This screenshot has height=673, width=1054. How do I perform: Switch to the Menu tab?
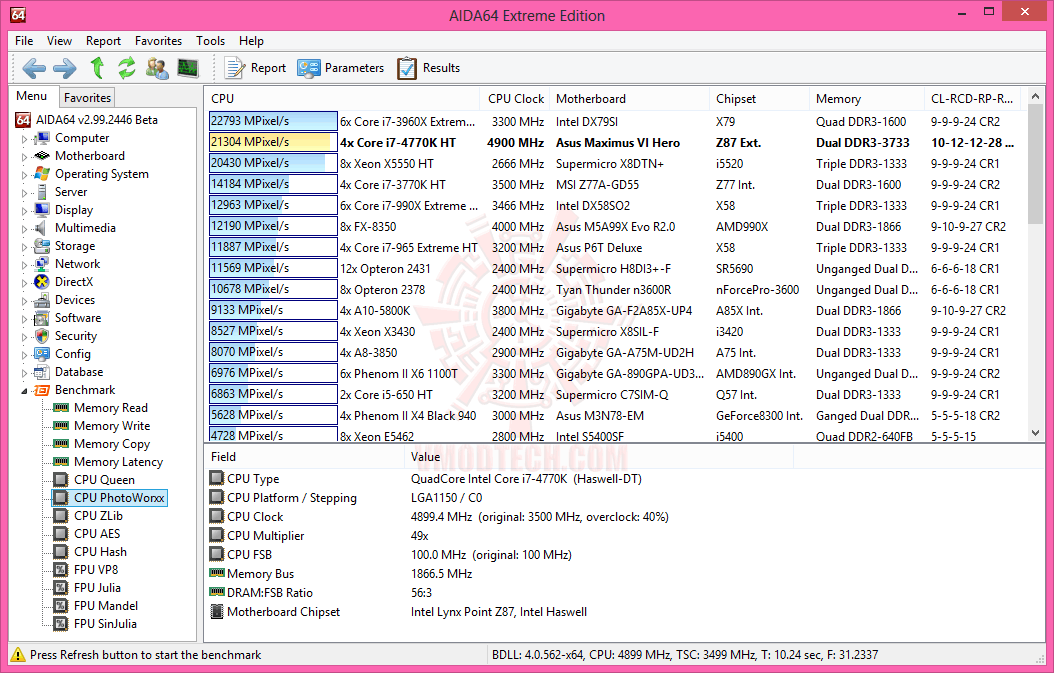(32, 96)
